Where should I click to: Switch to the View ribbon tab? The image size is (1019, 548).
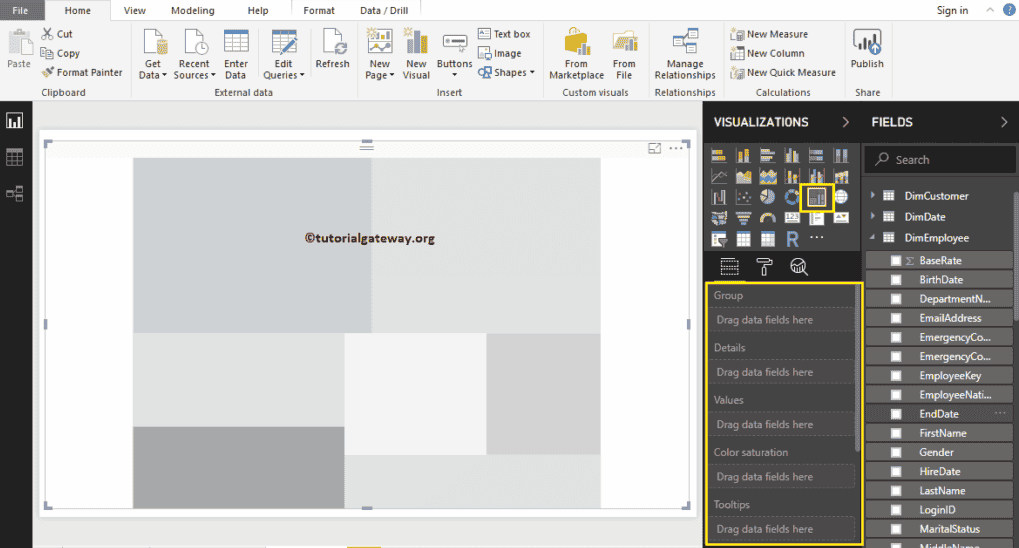[135, 10]
